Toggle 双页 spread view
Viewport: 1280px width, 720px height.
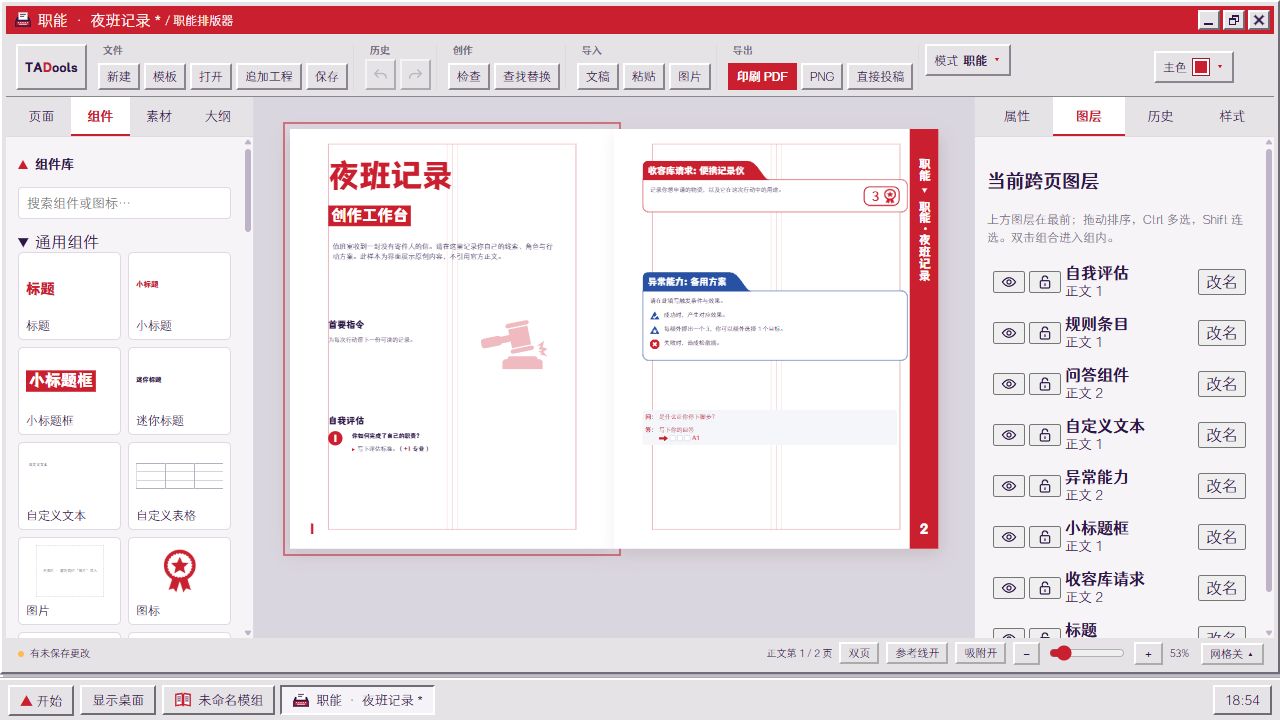[859, 653]
